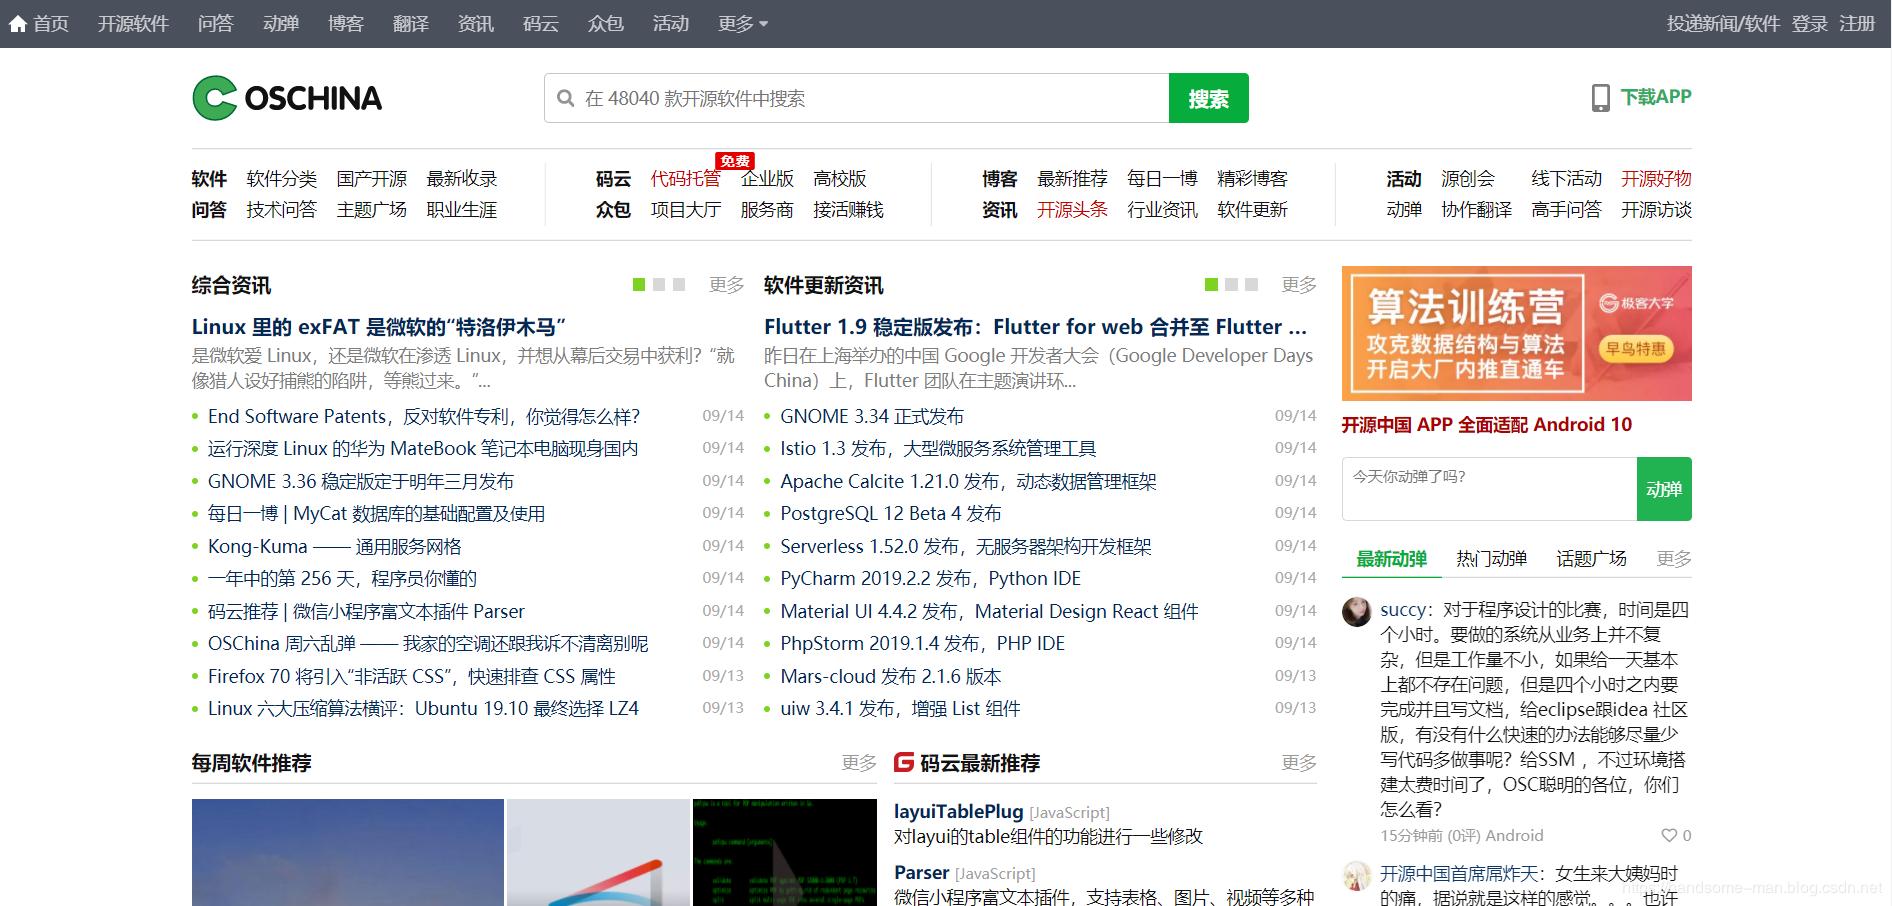Screen dimensions: 1892x906
Task: Like succy's post via the heart icon
Action: point(1670,835)
